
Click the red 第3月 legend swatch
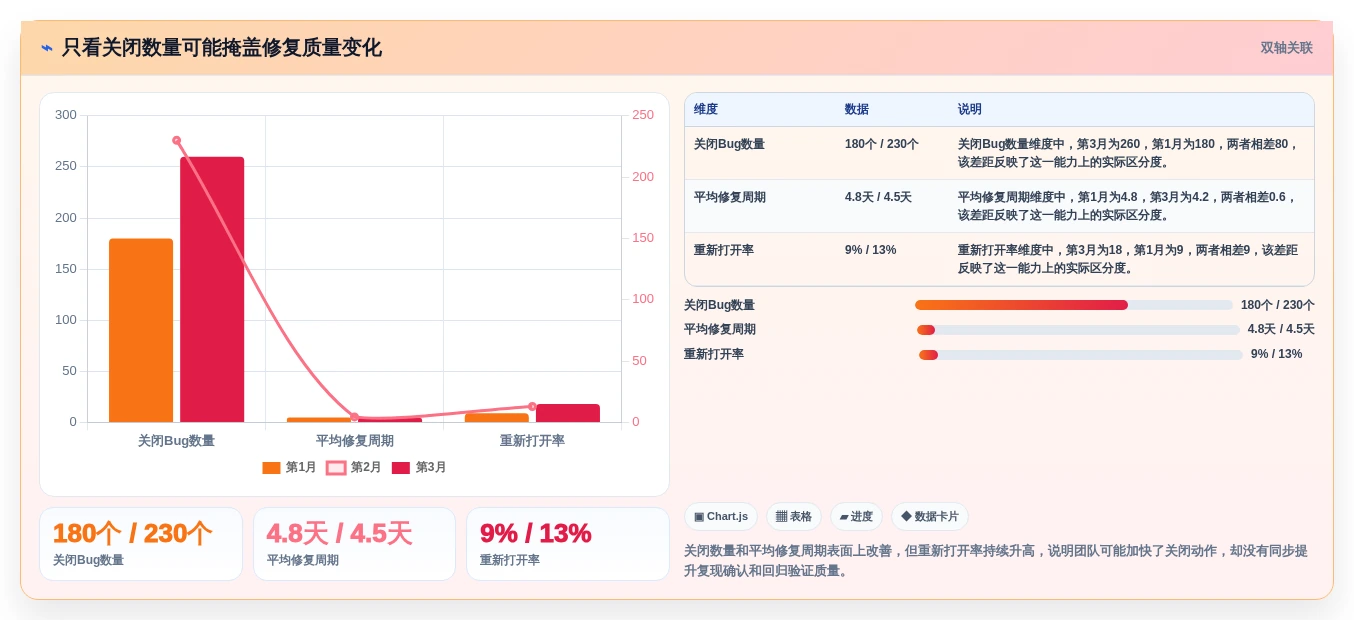coord(401,467)
